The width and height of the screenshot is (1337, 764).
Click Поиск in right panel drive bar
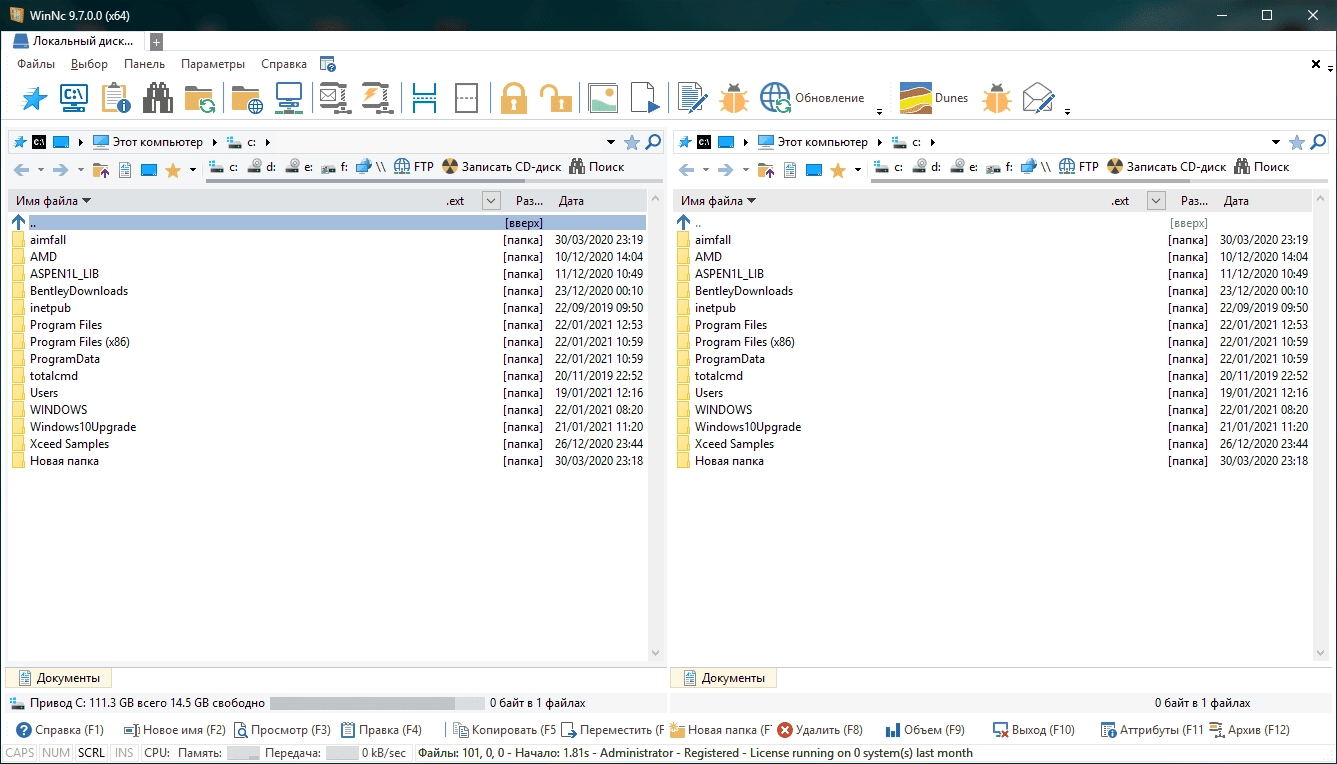[1261, 167]
